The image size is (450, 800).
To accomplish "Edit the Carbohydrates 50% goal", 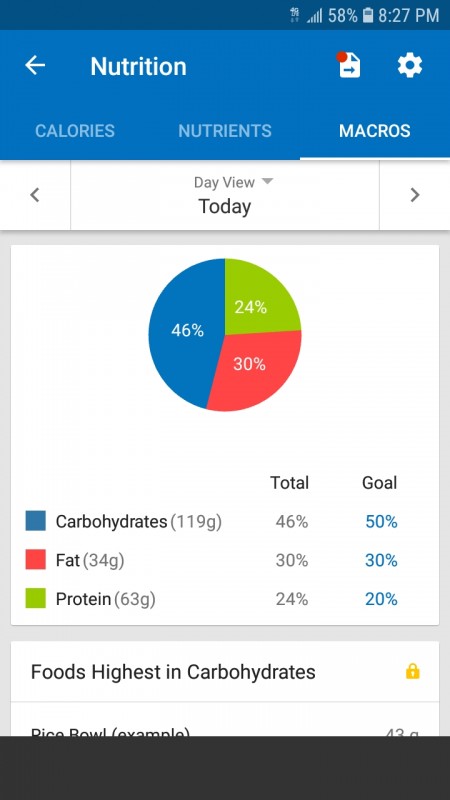I will pyautogui.click(x=381, y=521).
